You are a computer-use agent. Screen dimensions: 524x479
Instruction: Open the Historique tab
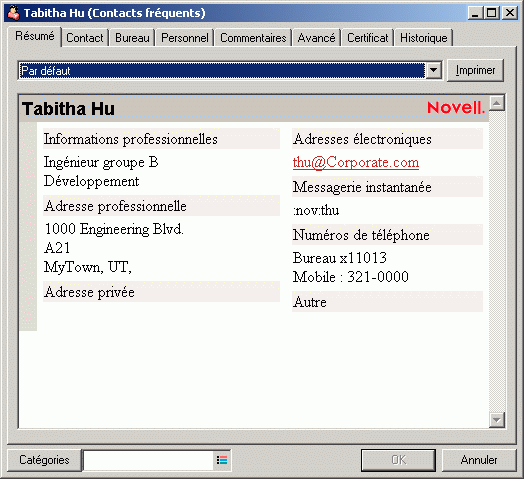click(x=423, y=38)
